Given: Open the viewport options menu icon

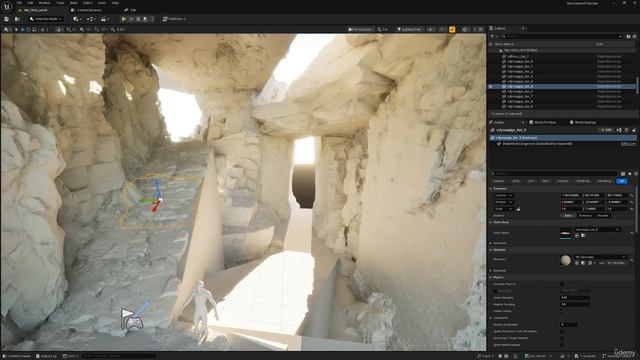Looking at the screenshot, I should tap(6, 29).
